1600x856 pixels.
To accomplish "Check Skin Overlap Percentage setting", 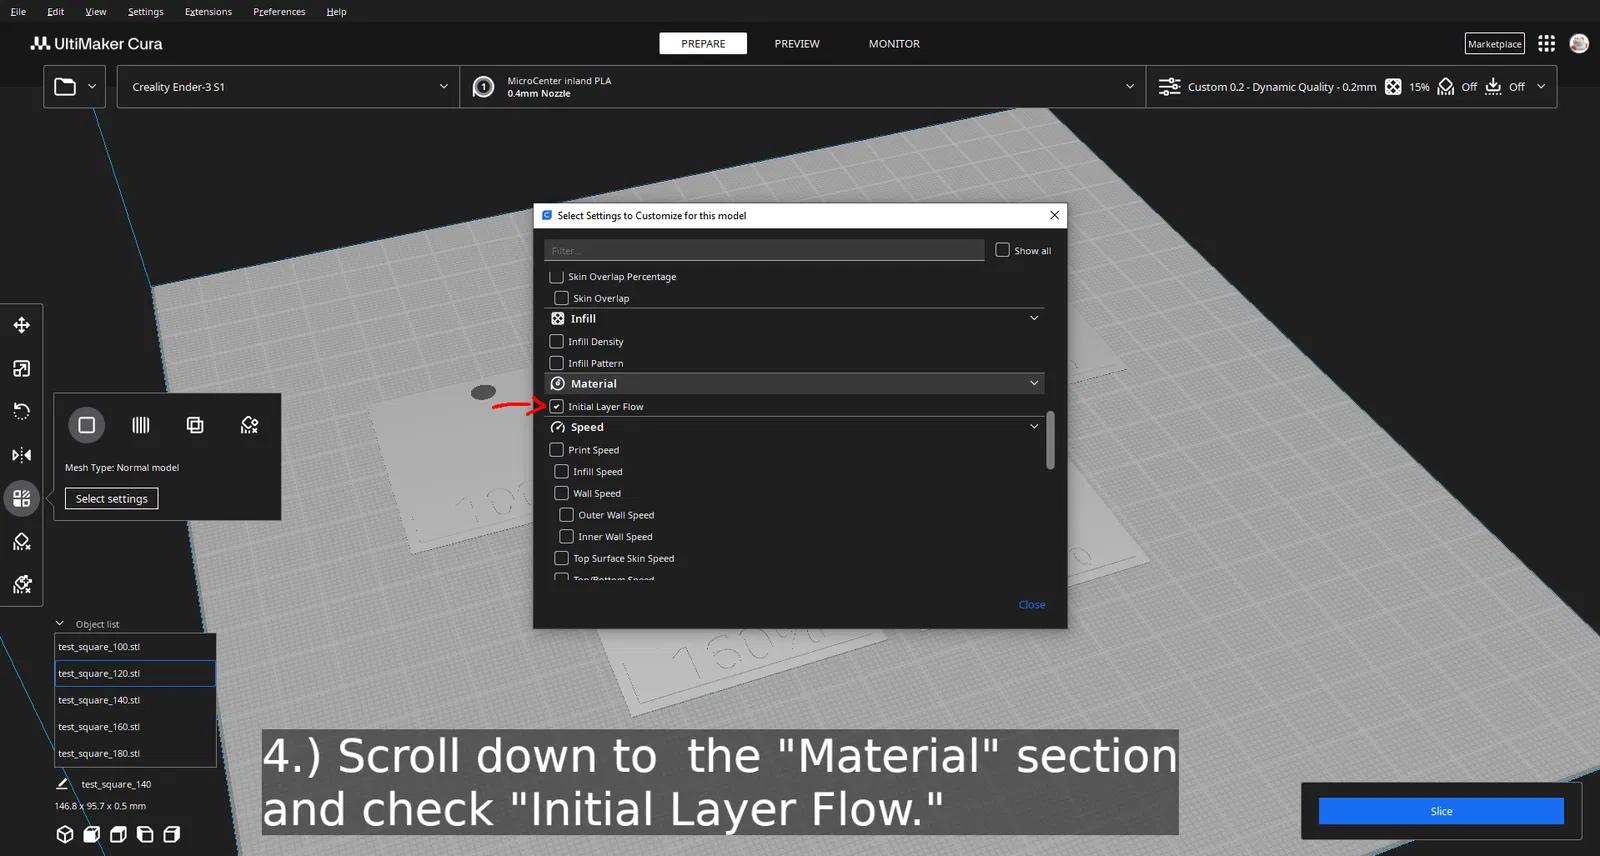I will click(557, 276).
